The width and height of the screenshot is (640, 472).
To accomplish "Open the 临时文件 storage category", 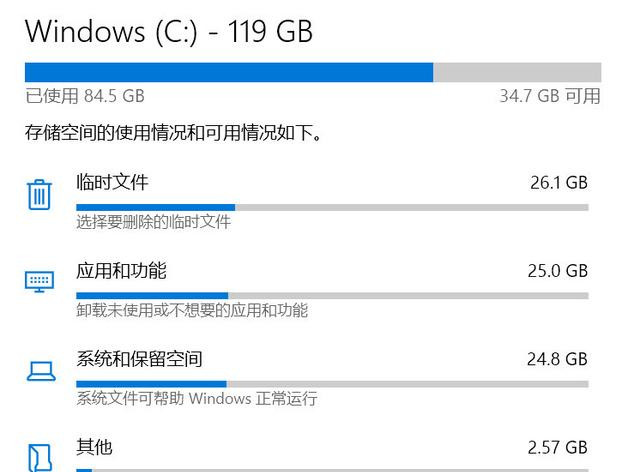I will coord(112,182).
